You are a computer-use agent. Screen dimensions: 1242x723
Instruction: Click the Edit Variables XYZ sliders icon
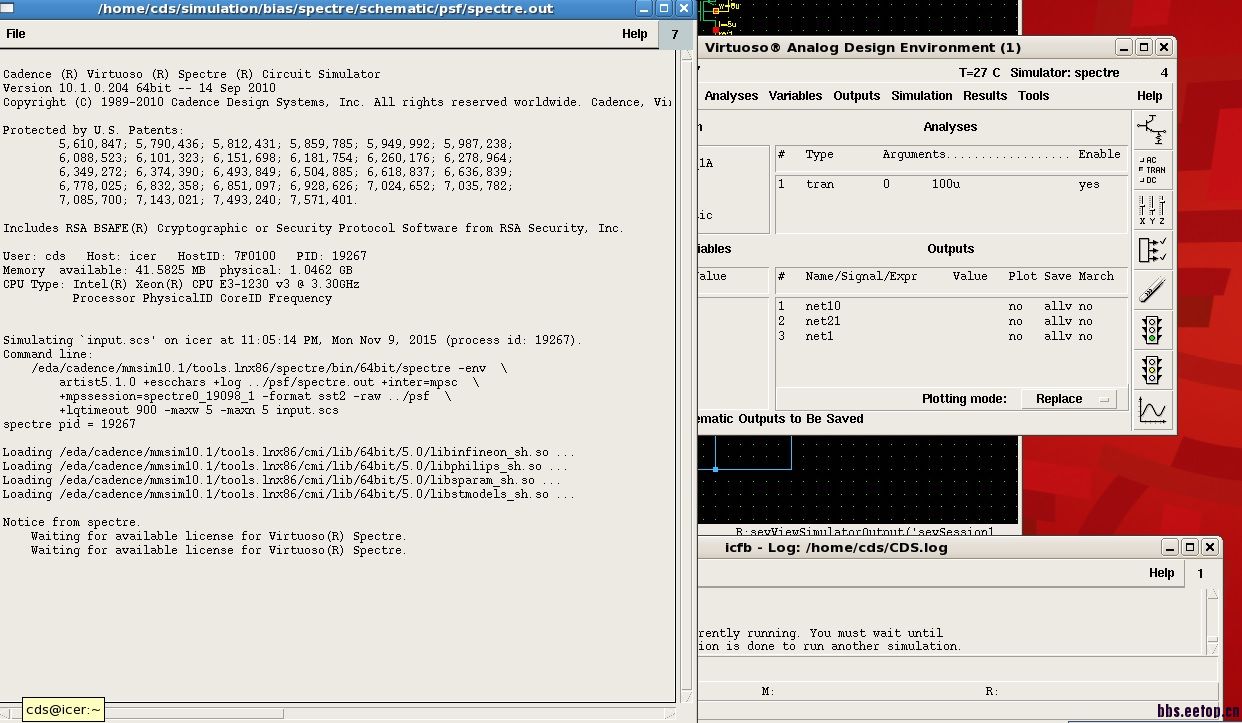coord(1152,209)
